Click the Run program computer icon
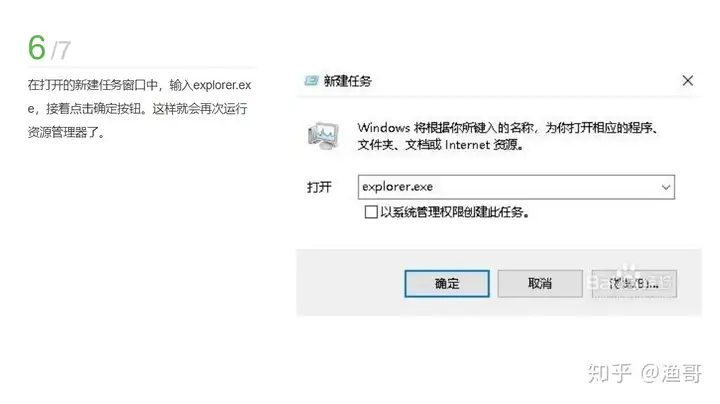The width and height of the screenshot is (720, 404). (323, 135)
